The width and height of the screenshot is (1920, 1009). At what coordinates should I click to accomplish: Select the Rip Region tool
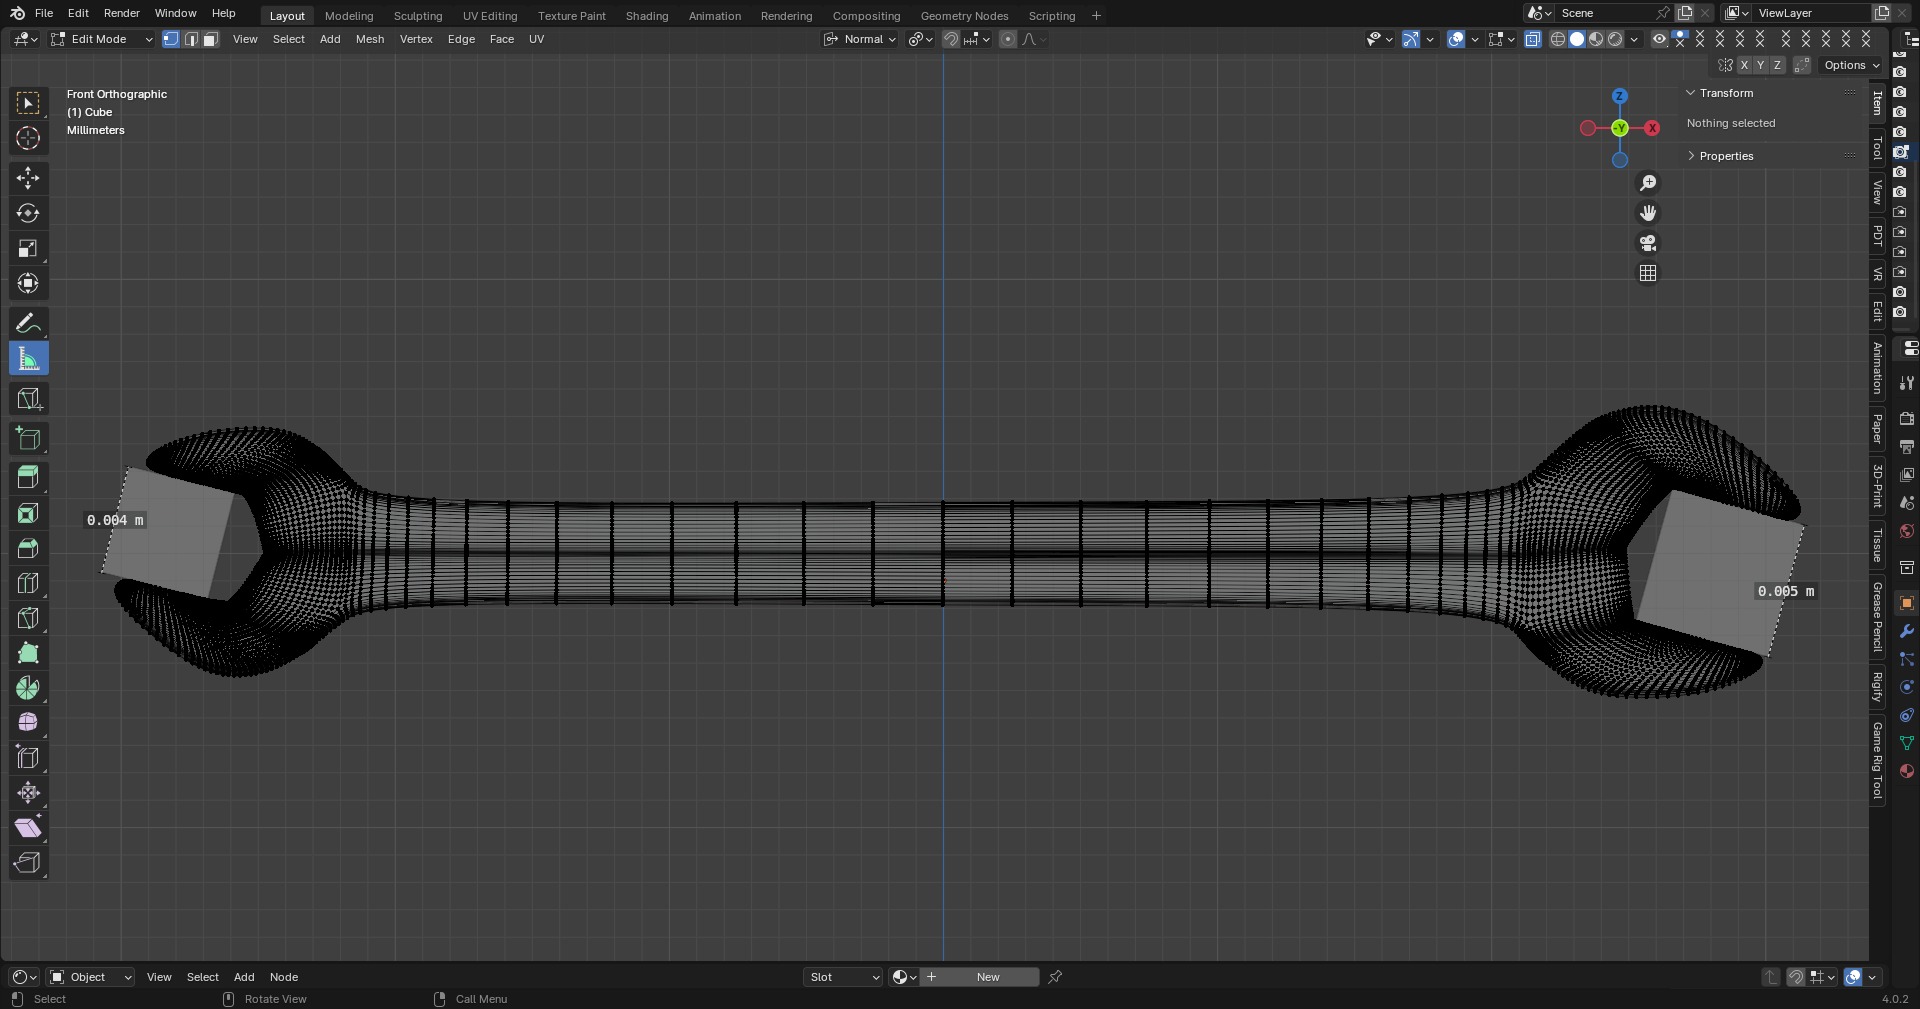click(x=28, y=863)
